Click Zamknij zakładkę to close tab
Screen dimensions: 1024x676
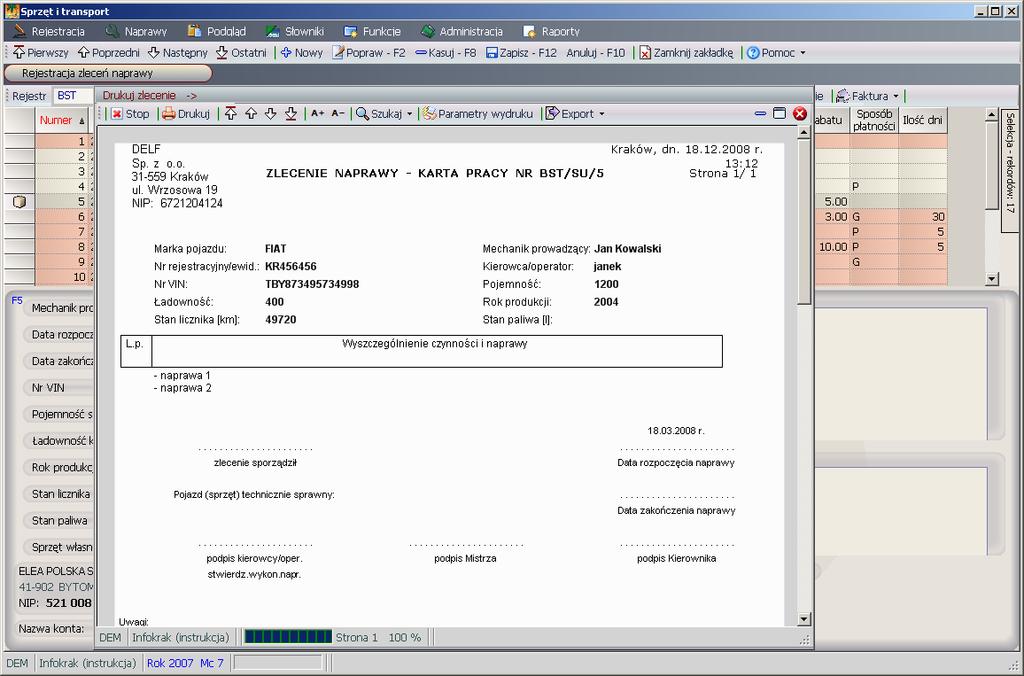[x=686, y=52]
